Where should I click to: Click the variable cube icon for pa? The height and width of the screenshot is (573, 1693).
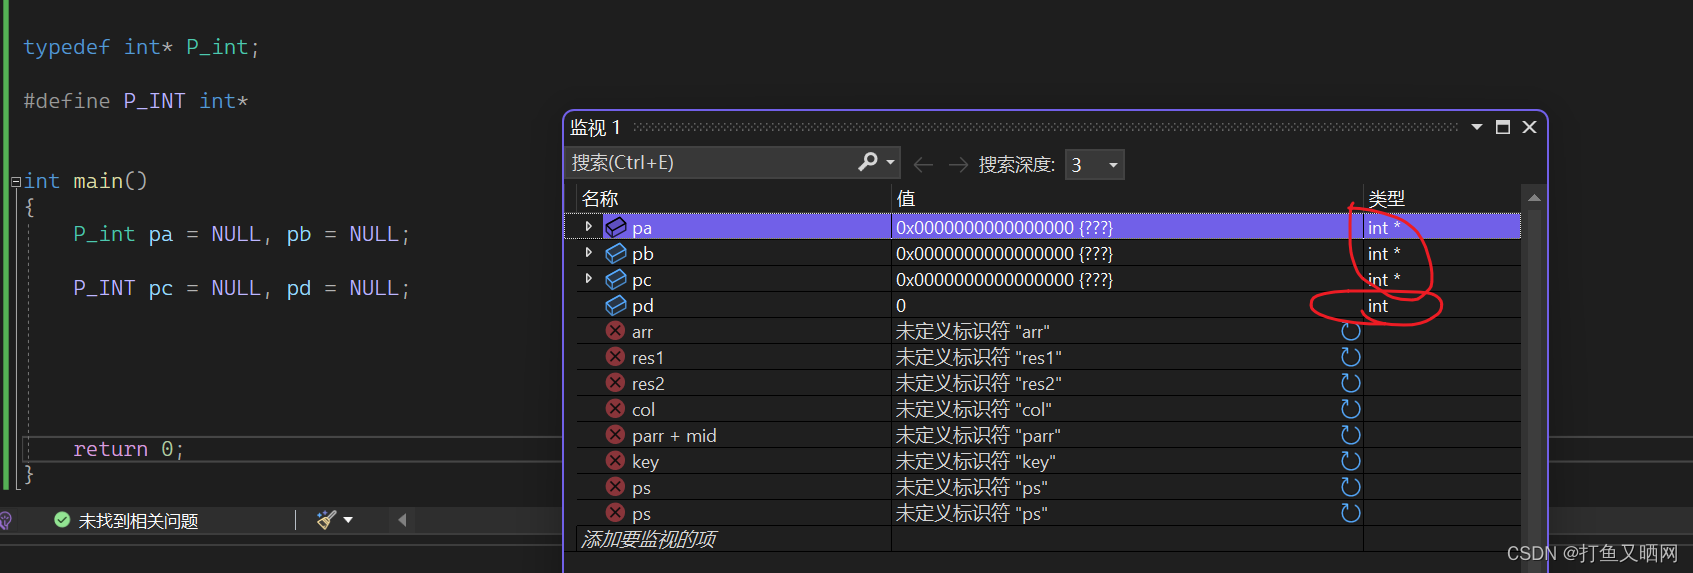616,227
